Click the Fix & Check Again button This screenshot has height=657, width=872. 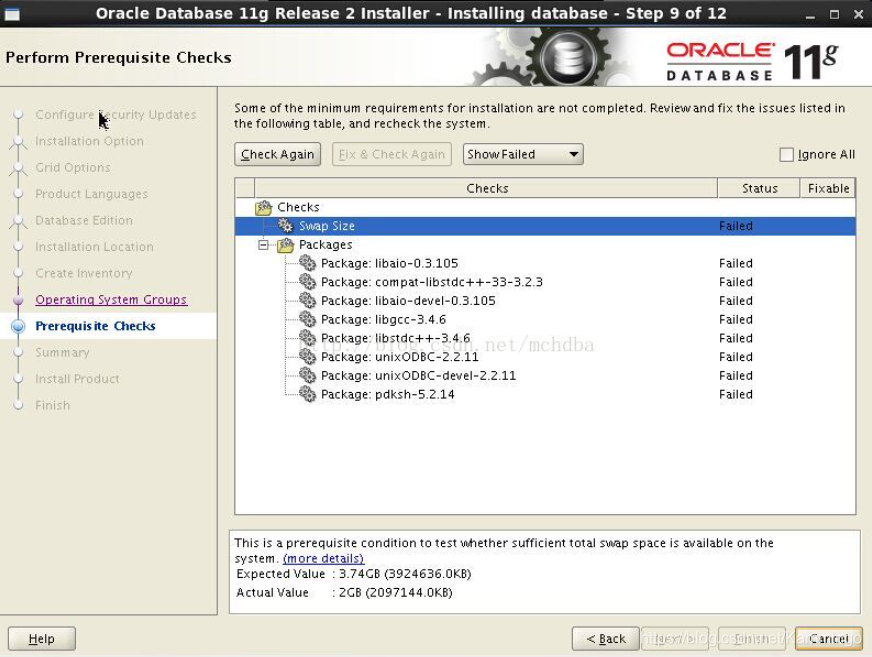click(392, 154)
